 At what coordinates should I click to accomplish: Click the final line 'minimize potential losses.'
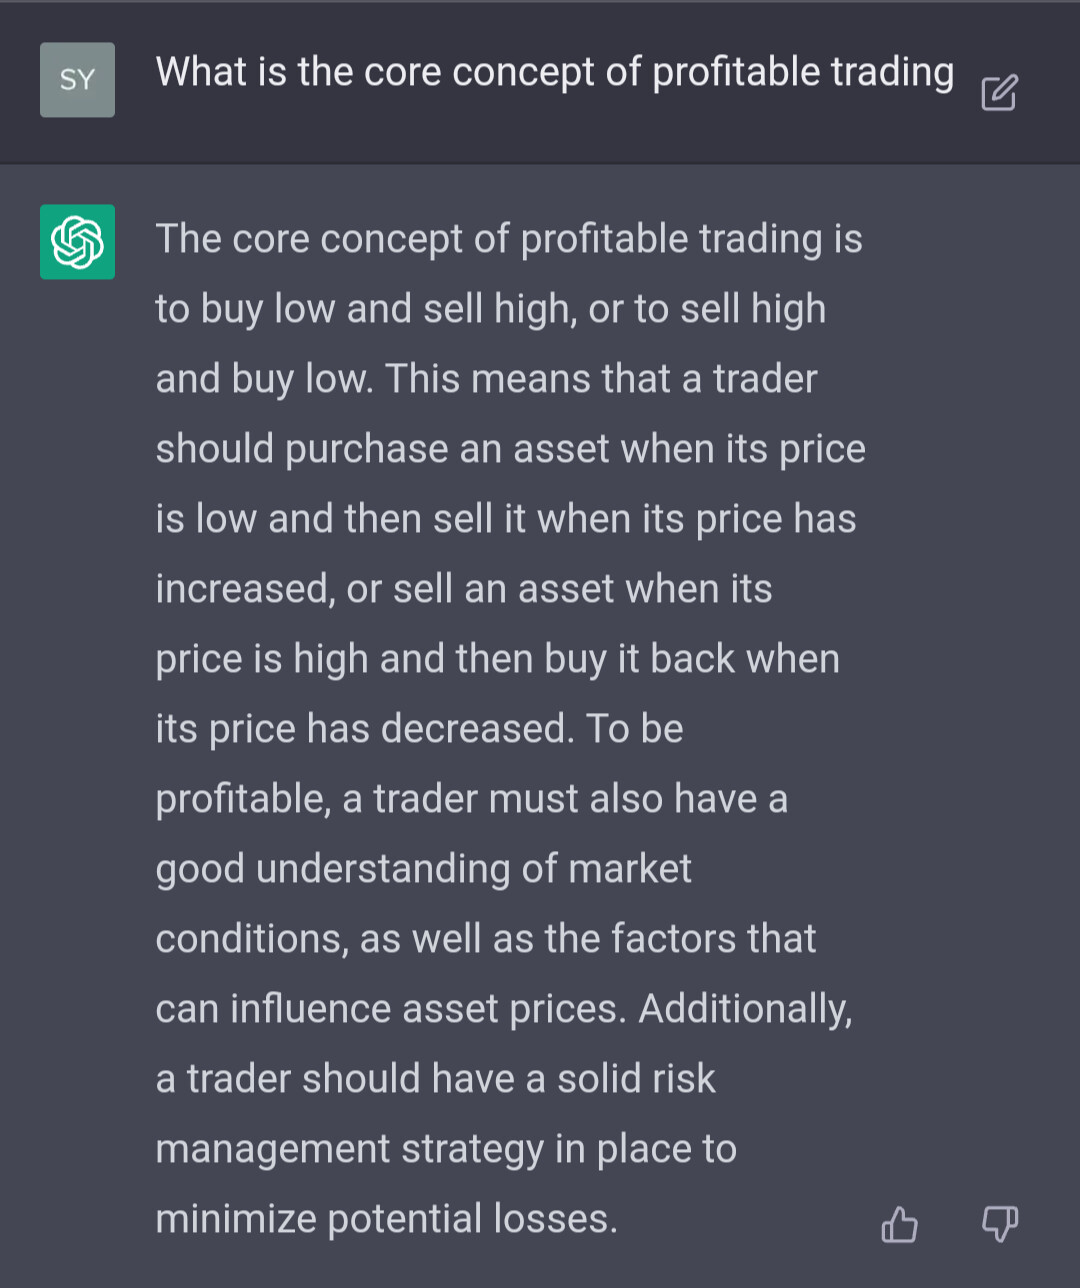tap(387, 1220)
